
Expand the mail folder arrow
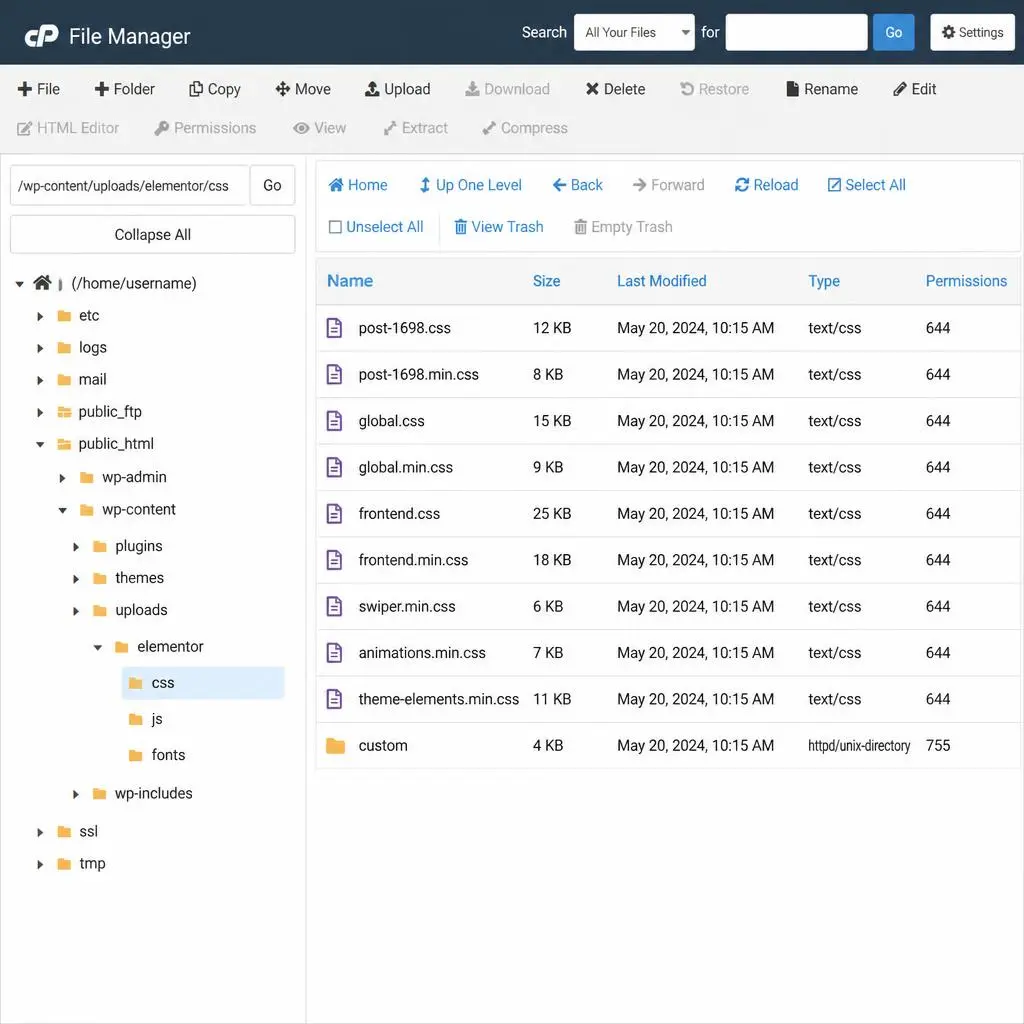[40, 380]
